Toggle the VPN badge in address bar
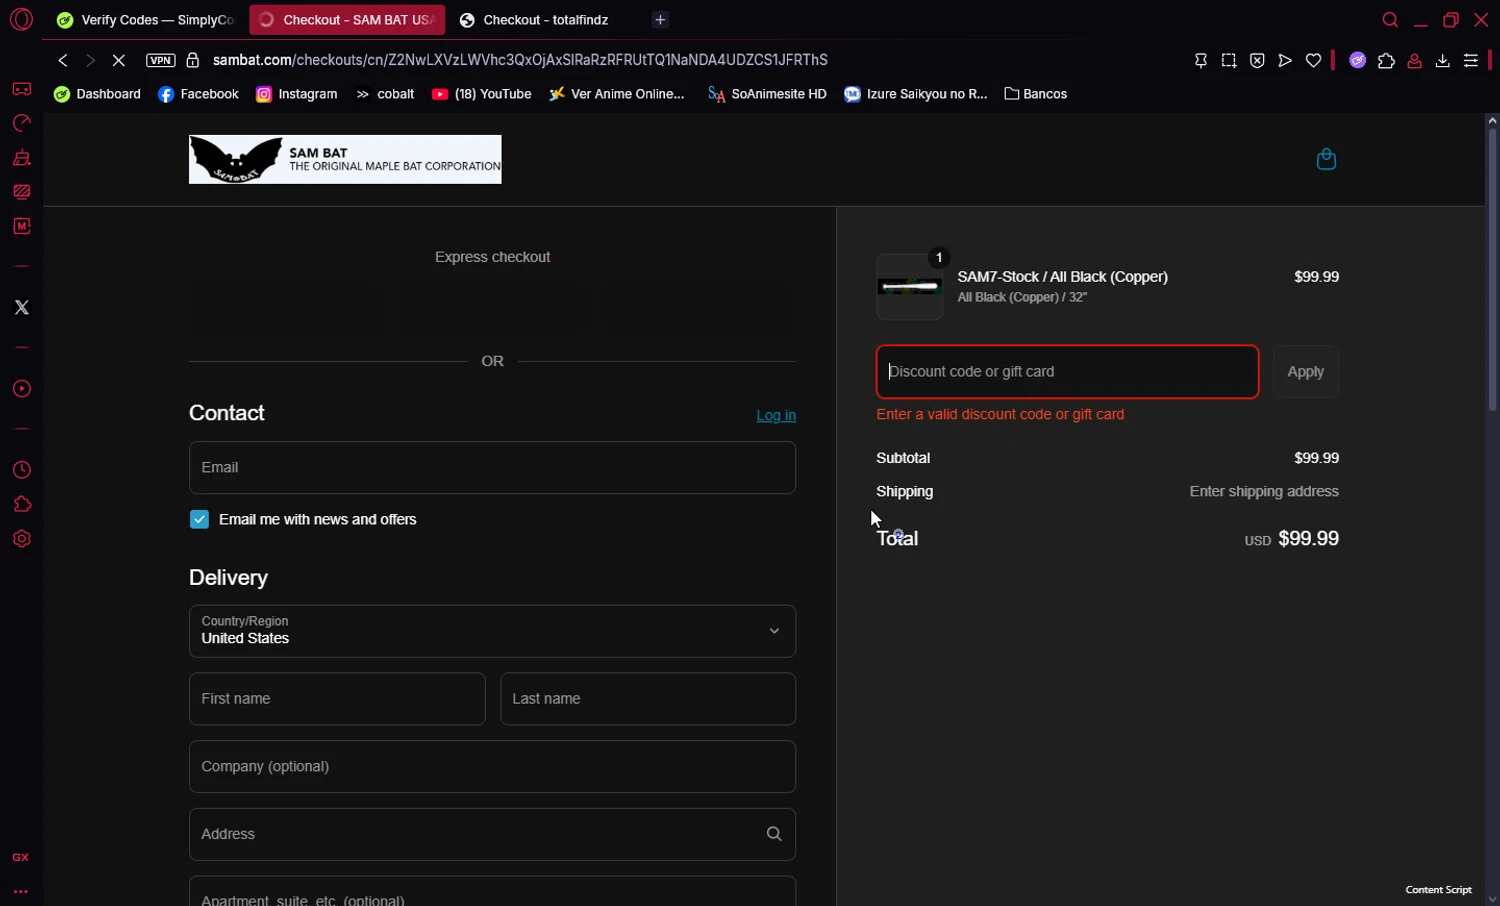Viewport: 1500px width, 906px height. coord(160,60)
